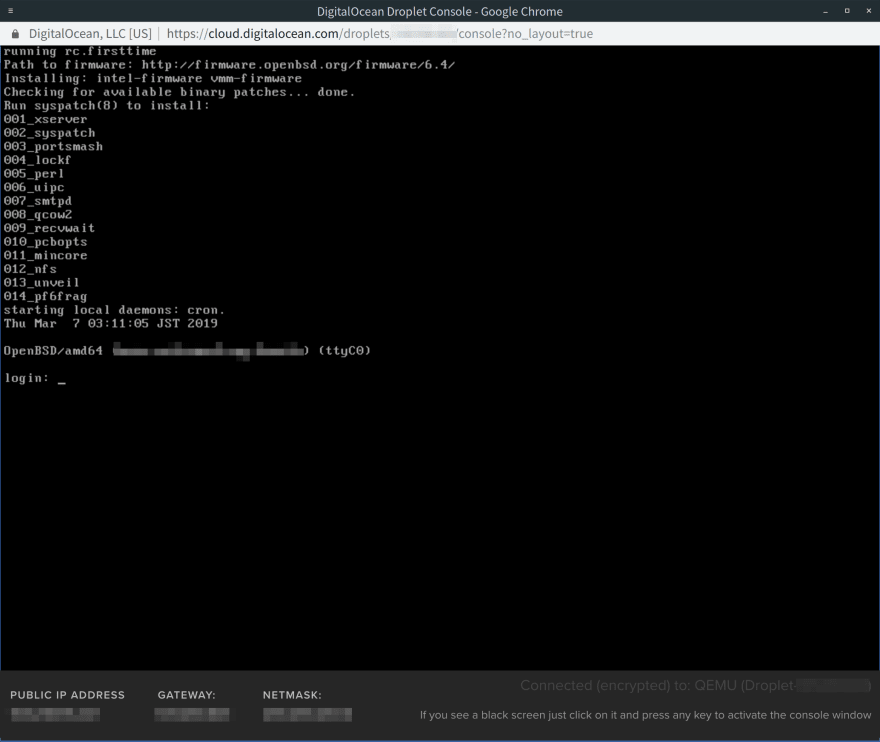Click the 005_perl patch entry

click(x=34, y=173)
